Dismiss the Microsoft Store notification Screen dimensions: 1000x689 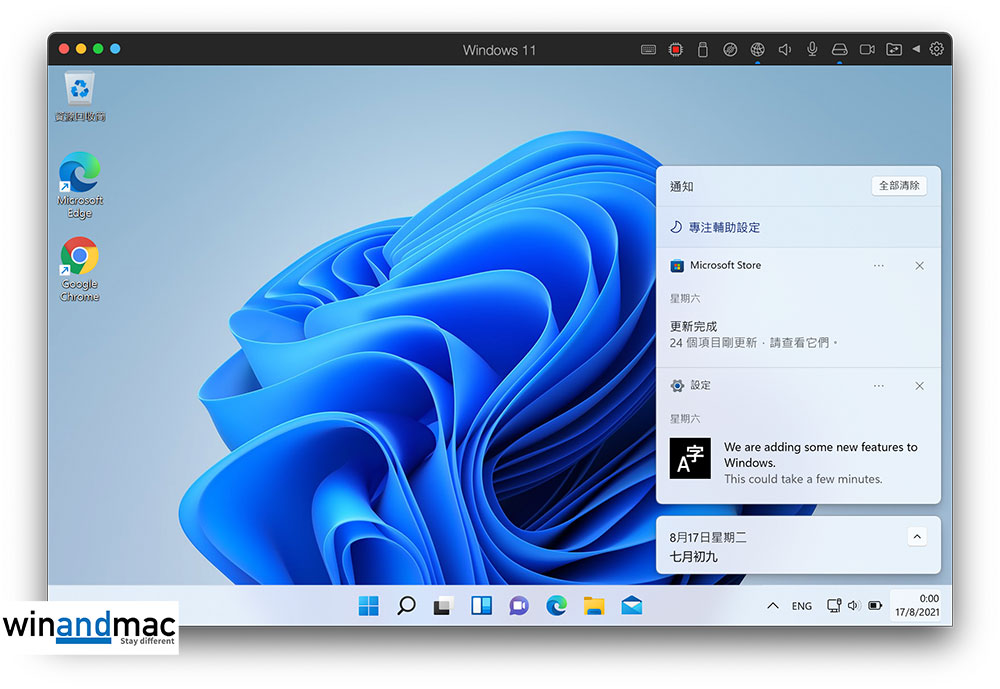pyautogui.click(x=920, y=266)
